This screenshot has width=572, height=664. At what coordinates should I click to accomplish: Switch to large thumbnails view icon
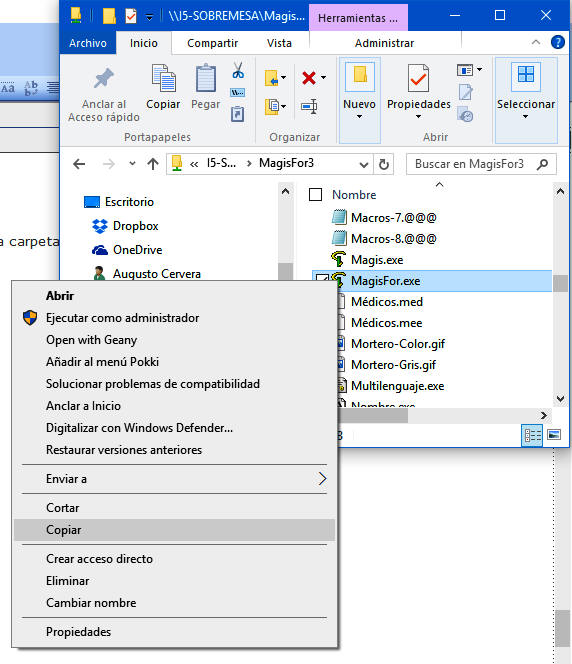[554, 434]
